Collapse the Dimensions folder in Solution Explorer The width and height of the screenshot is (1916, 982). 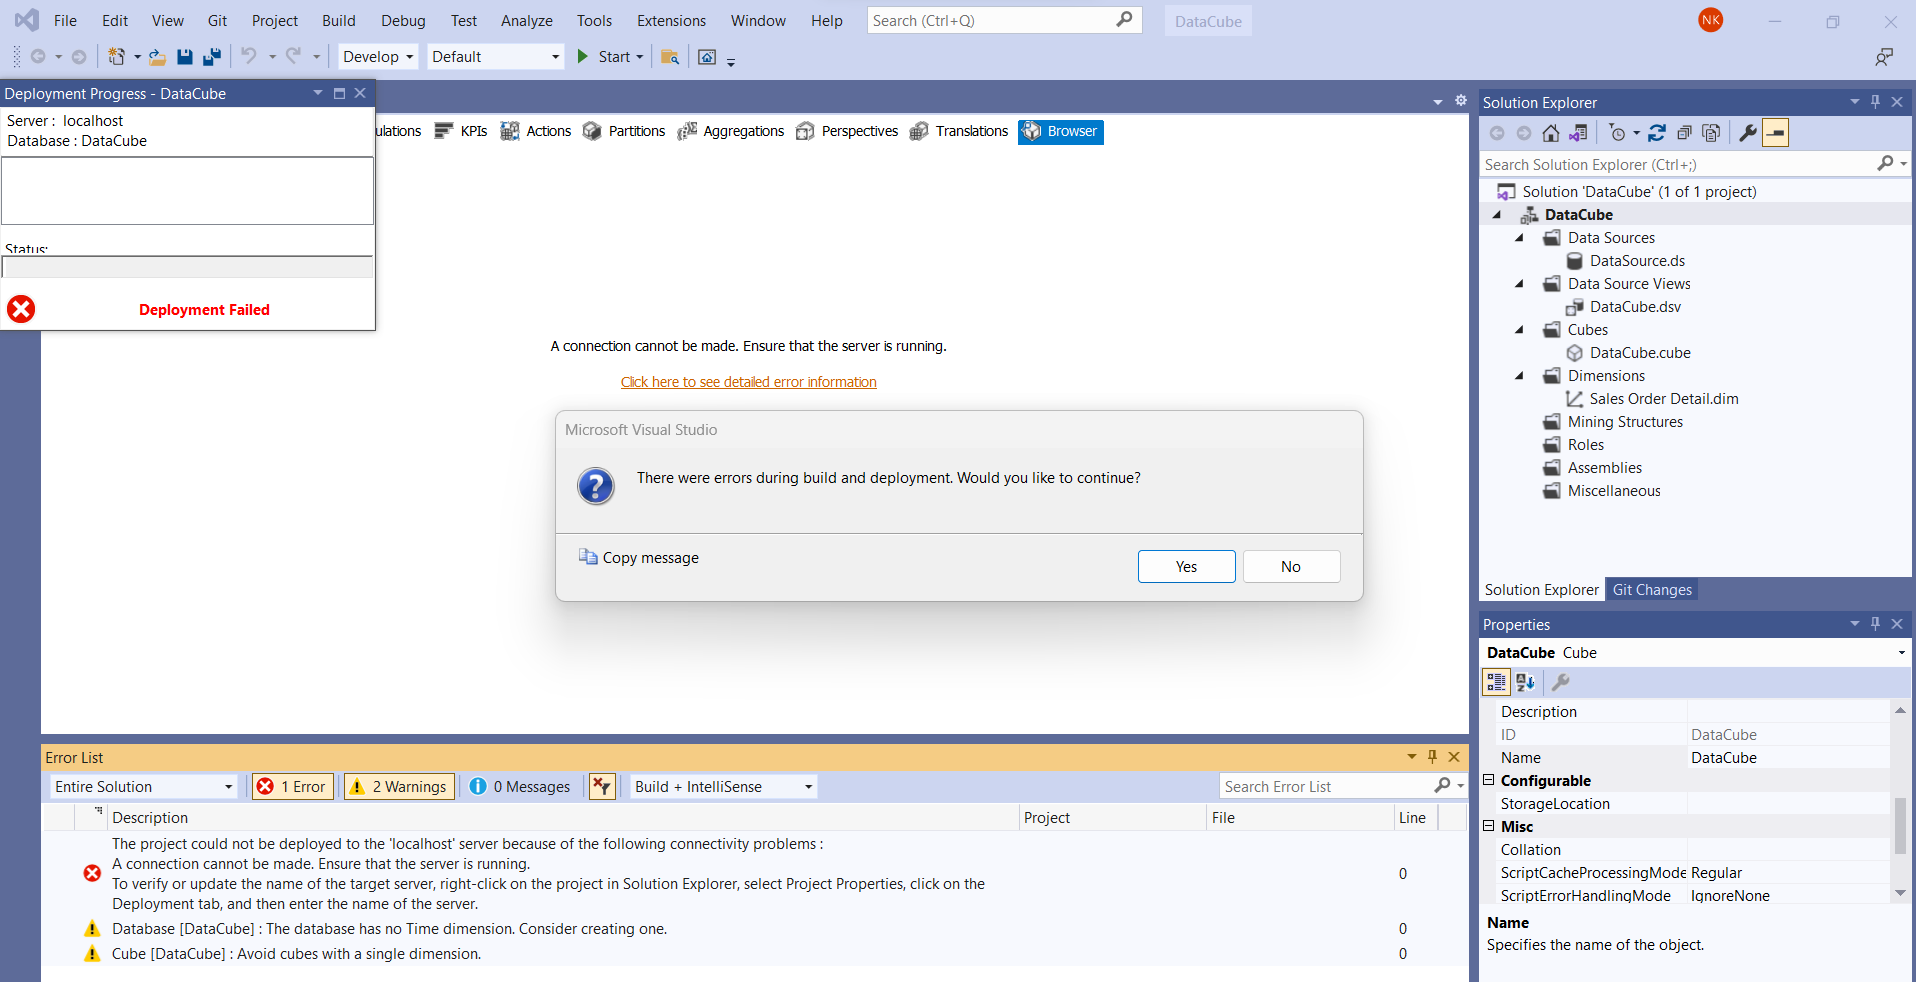coord(1519,375)
